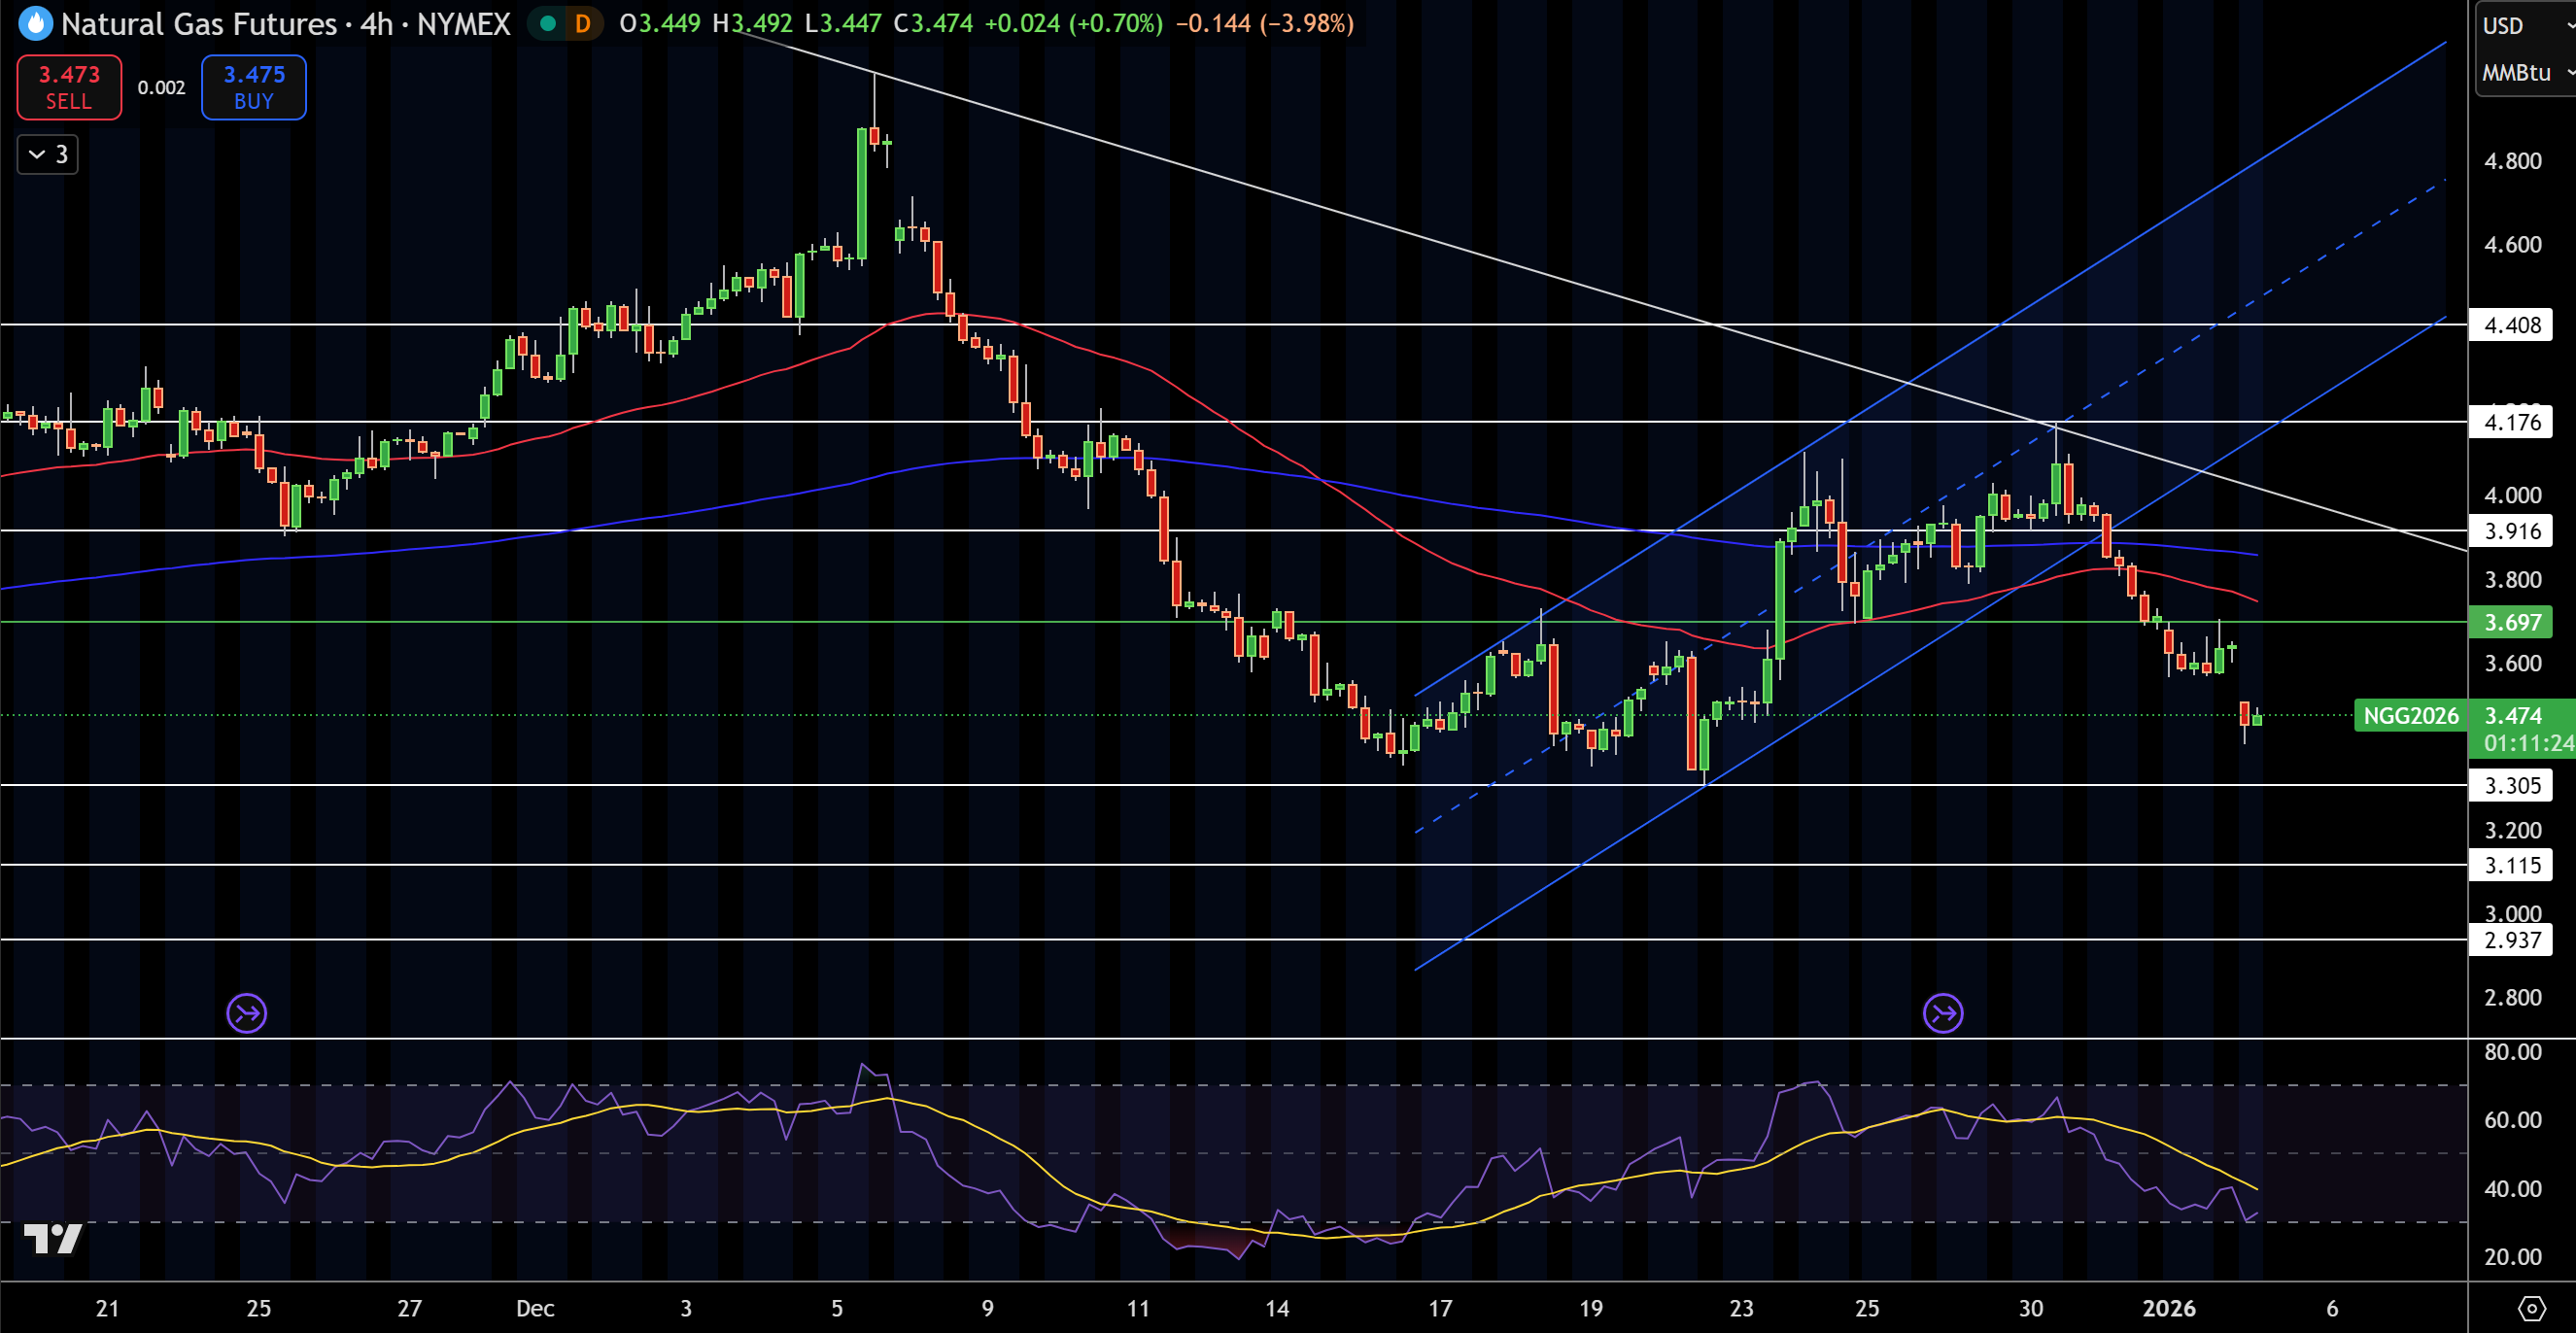Viewport: 2576px width, 1333px height.
Task: Click the delayed data D indicator
Action: [582, 23]
